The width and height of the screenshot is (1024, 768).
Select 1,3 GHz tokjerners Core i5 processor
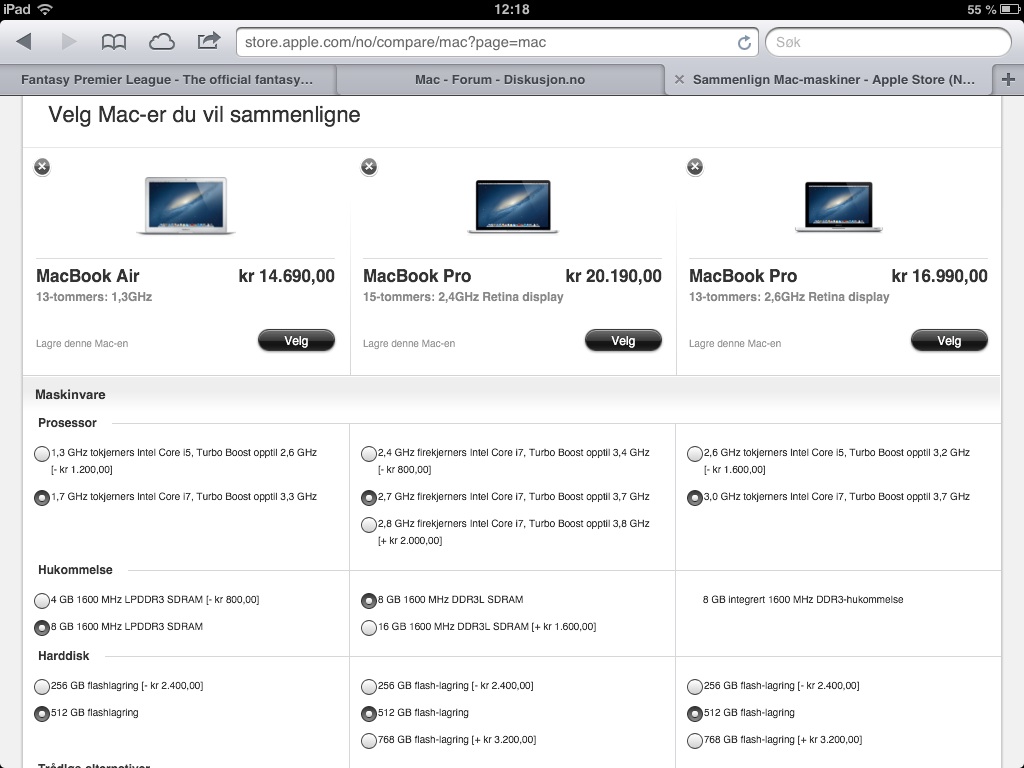pyautogui.click(x=42, y=453)
